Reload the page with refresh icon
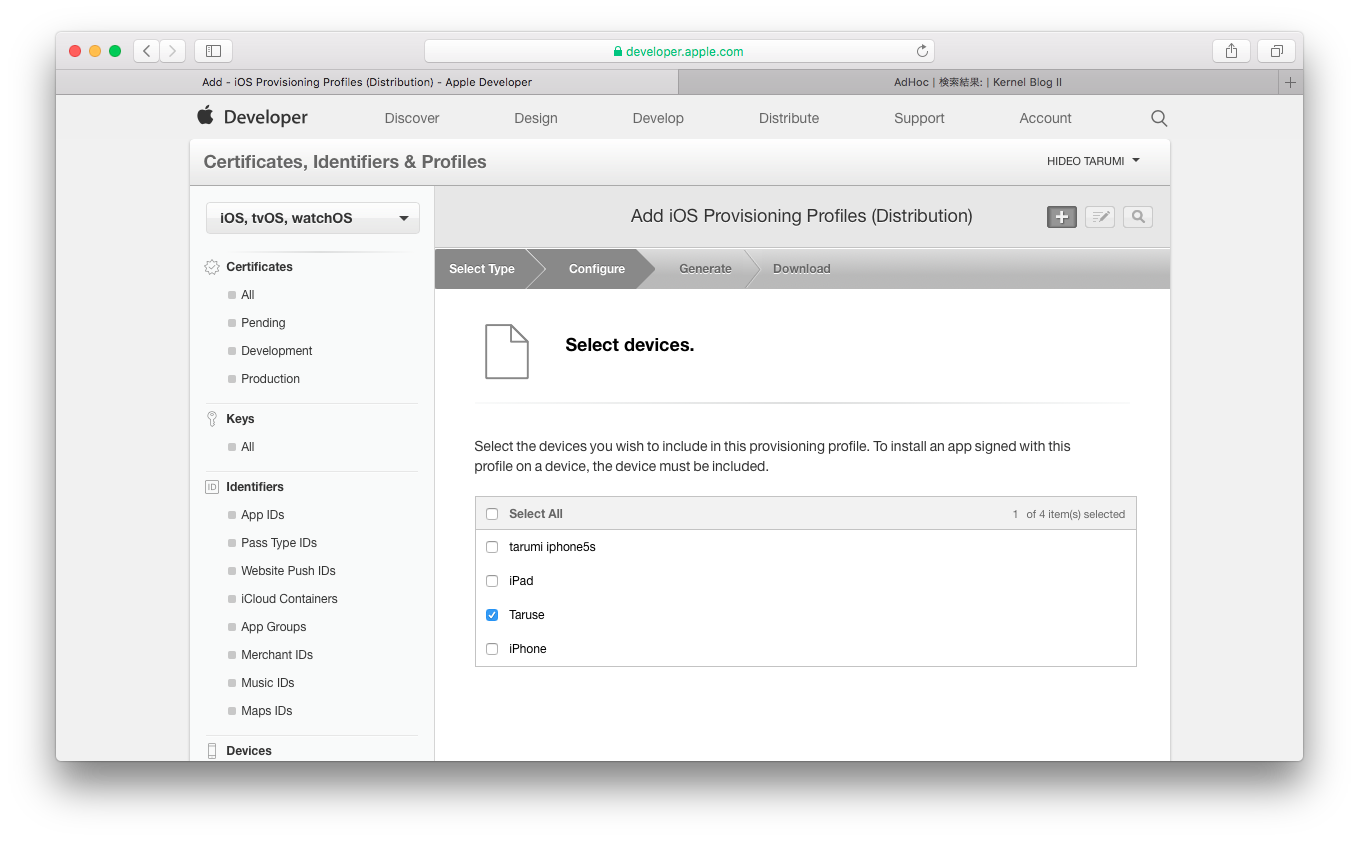The height and width of the screenshot is (841, 1359). (x=922, y=51)
